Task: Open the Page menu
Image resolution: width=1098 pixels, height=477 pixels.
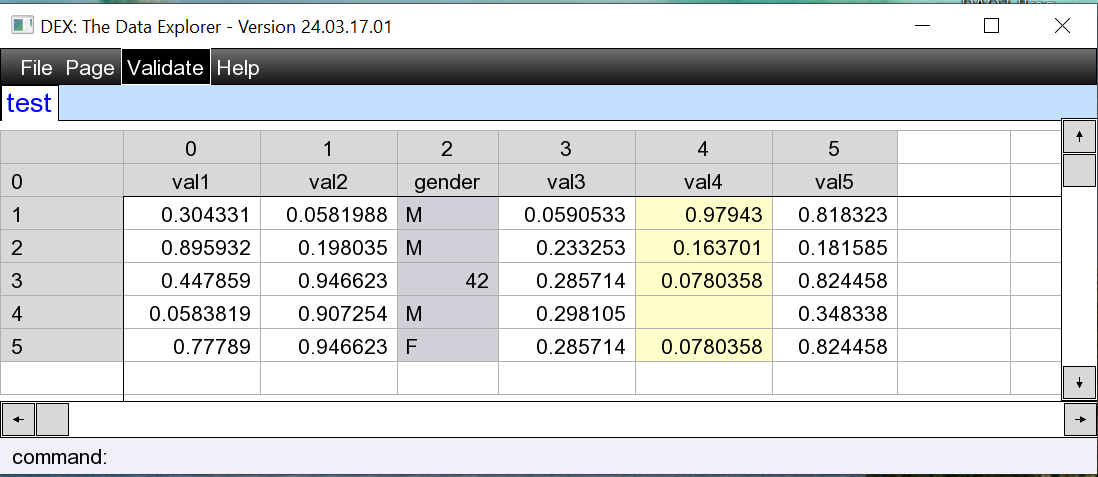Action: click(x=90, y=68)
